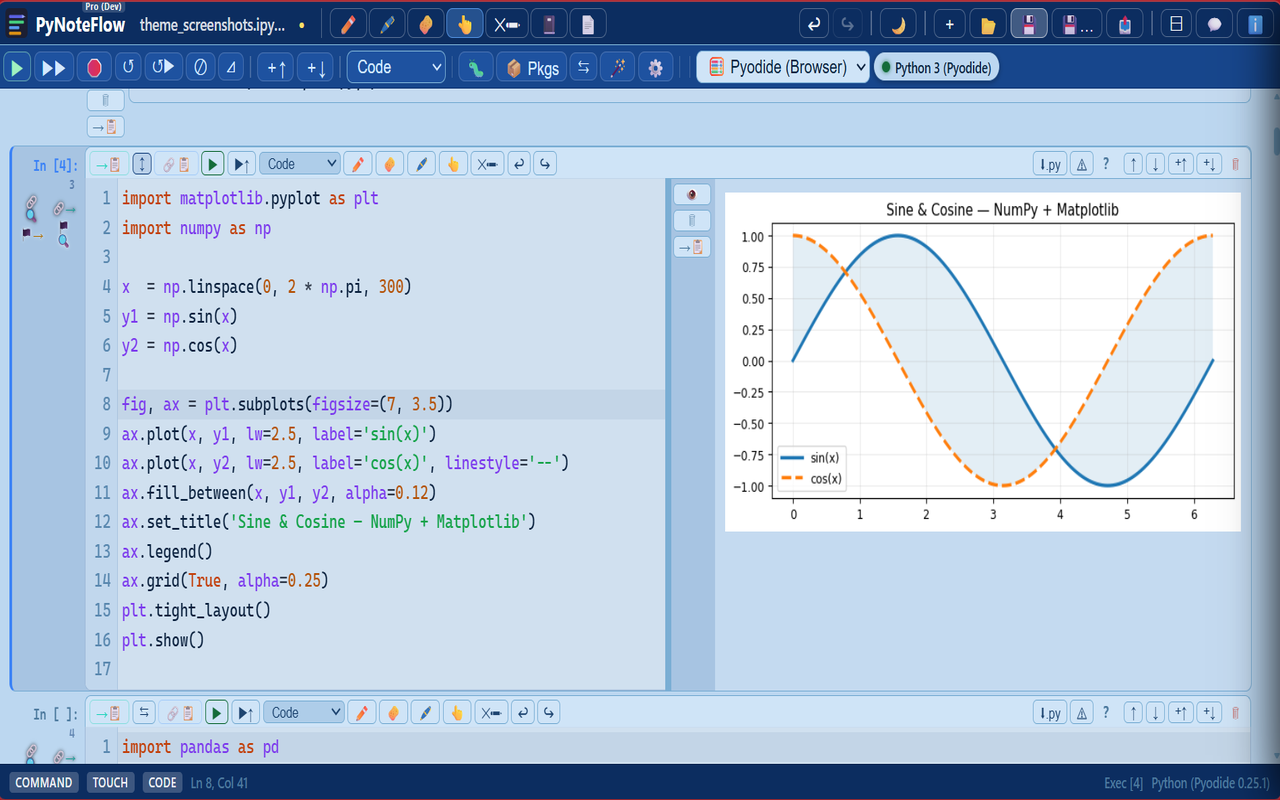This screenshot has width=1280, height=800.
Task: Click the blue pen icon in the top toolbar
Action: pos(386,24)
